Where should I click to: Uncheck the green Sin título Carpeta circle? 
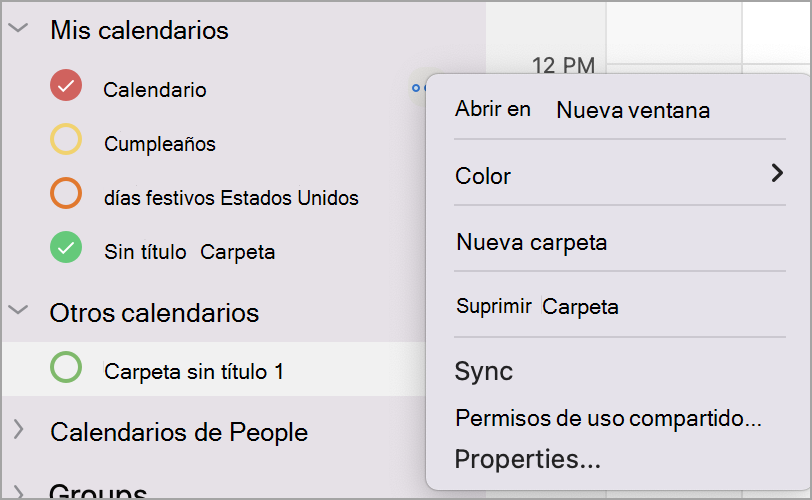tap(66, 247)
